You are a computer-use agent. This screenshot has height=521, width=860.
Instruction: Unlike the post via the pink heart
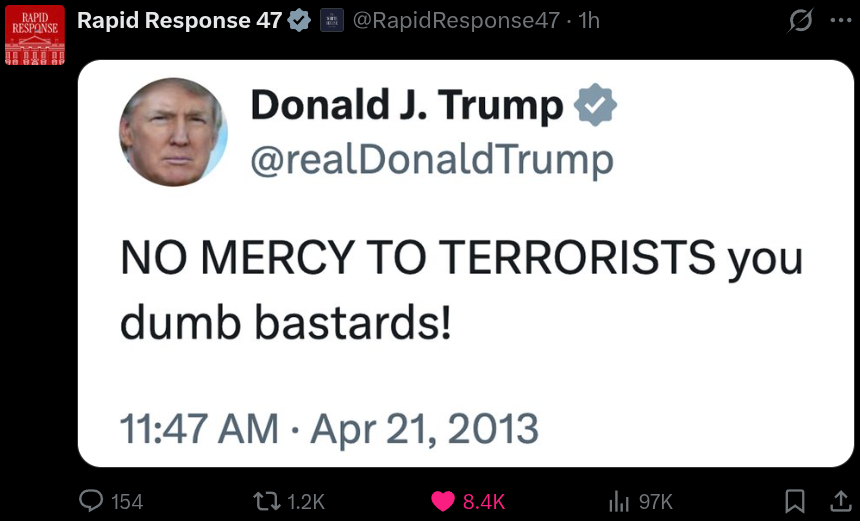coord(443,501)
